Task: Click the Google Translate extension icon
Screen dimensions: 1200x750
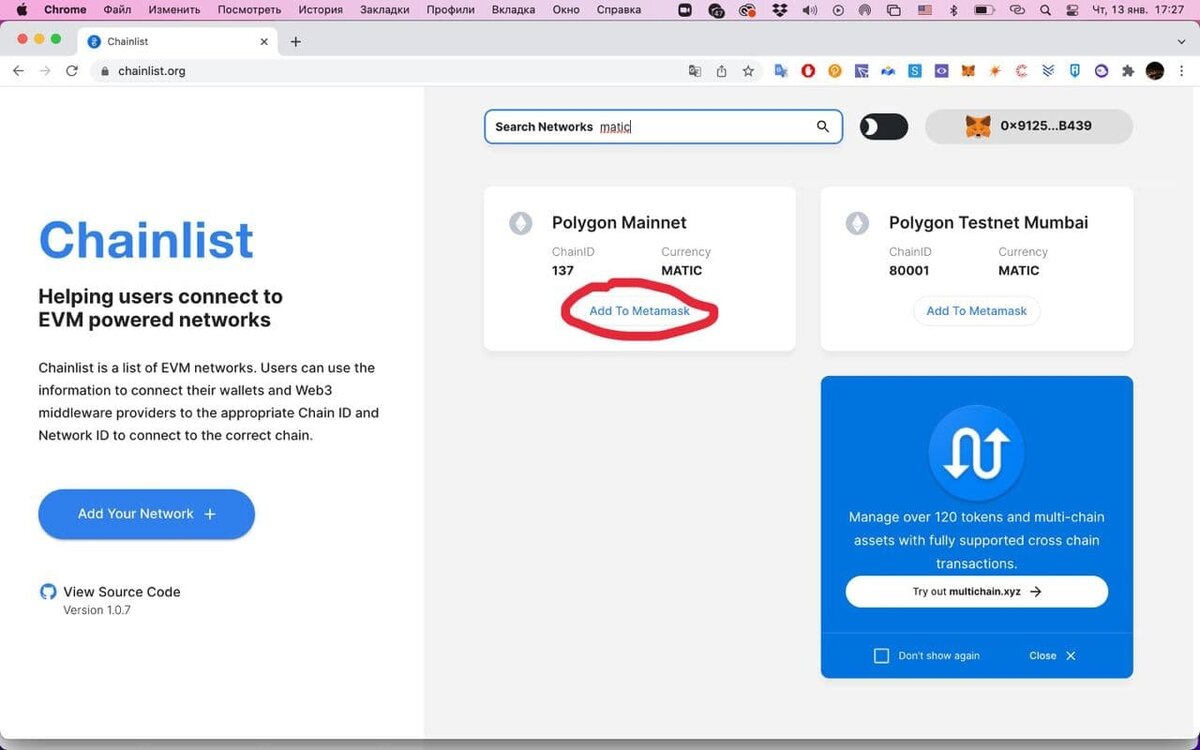Action: tap(782, 71)
